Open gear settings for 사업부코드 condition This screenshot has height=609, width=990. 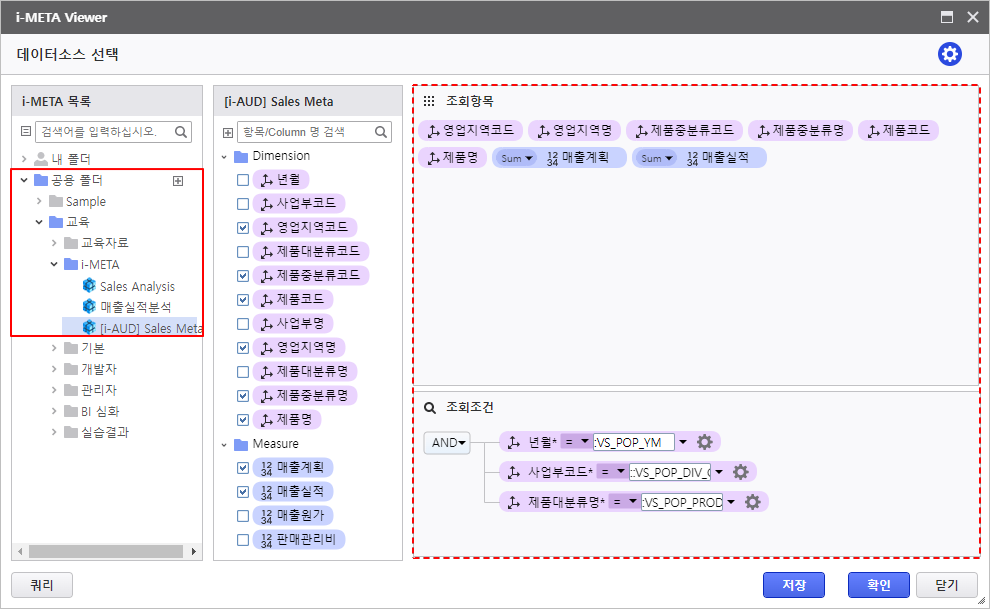coord(741,472)
